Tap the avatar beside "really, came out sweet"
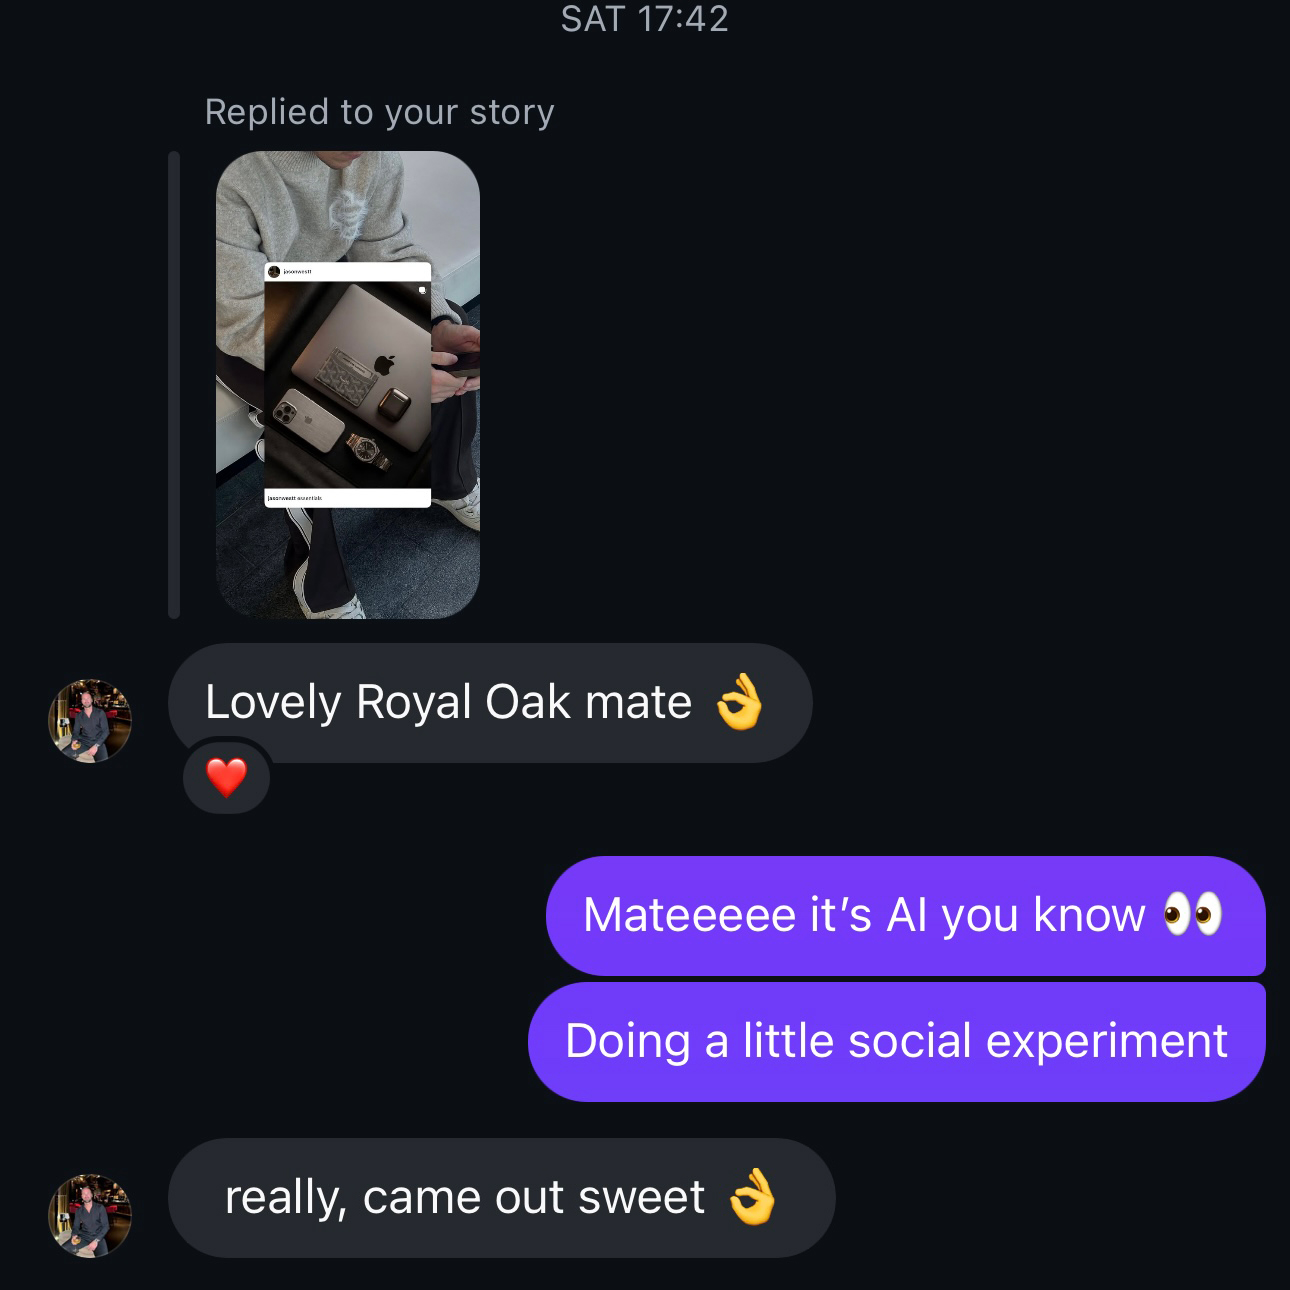This screenshot has width=1290, height=1290. [90, 1215]
